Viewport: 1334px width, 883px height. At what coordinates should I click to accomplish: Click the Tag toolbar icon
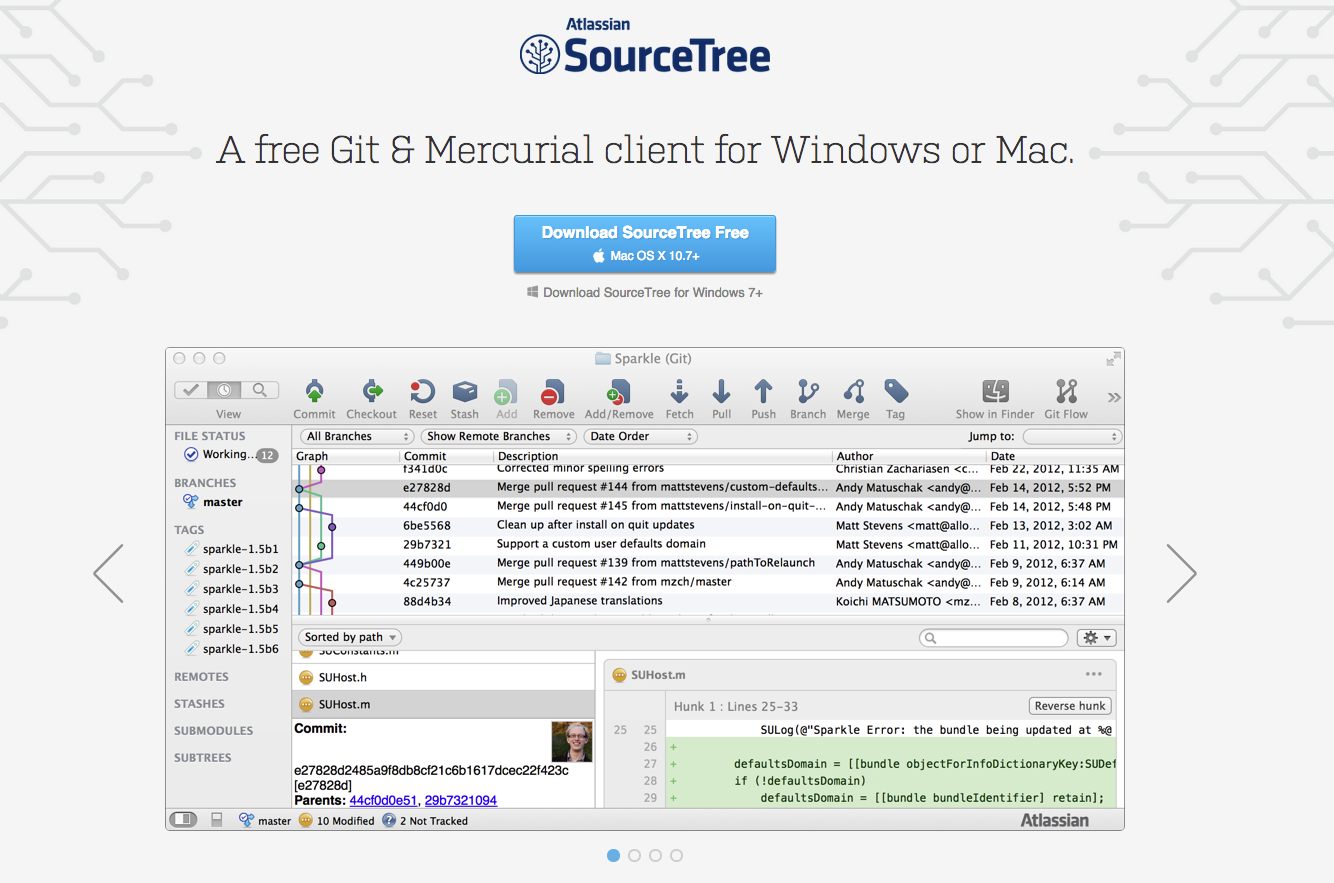coord(895,391)
